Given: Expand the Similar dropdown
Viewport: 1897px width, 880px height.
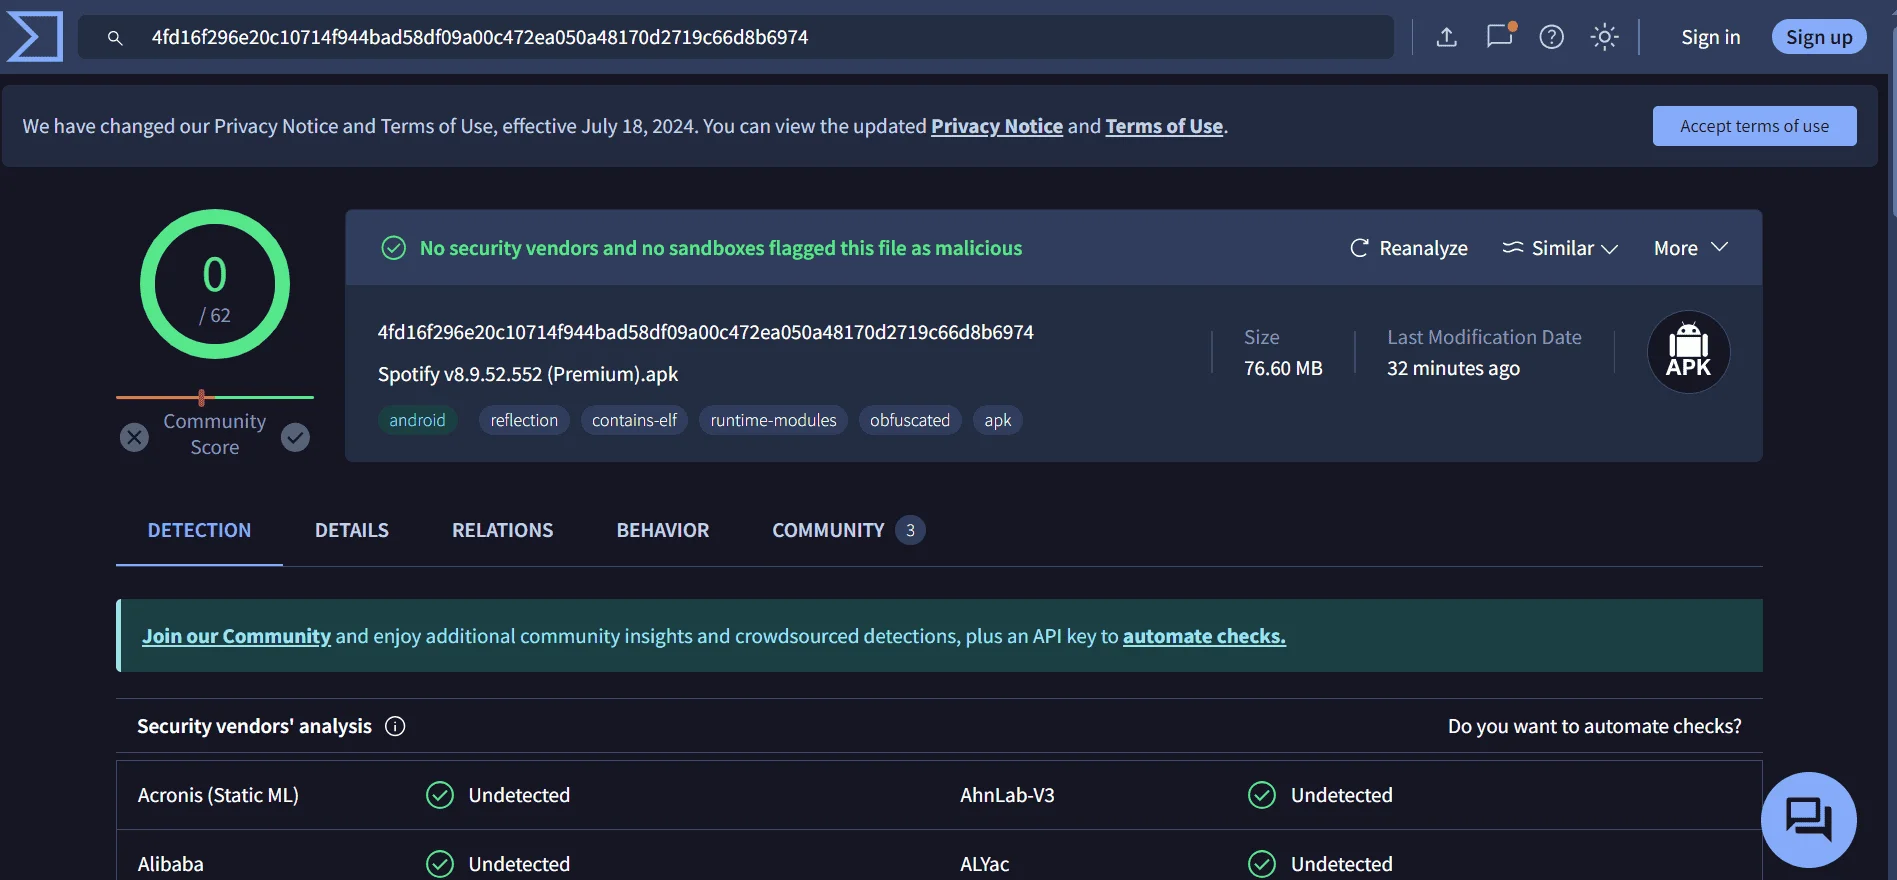Looking at the screenshot, I should click(x=1560, y=248).
